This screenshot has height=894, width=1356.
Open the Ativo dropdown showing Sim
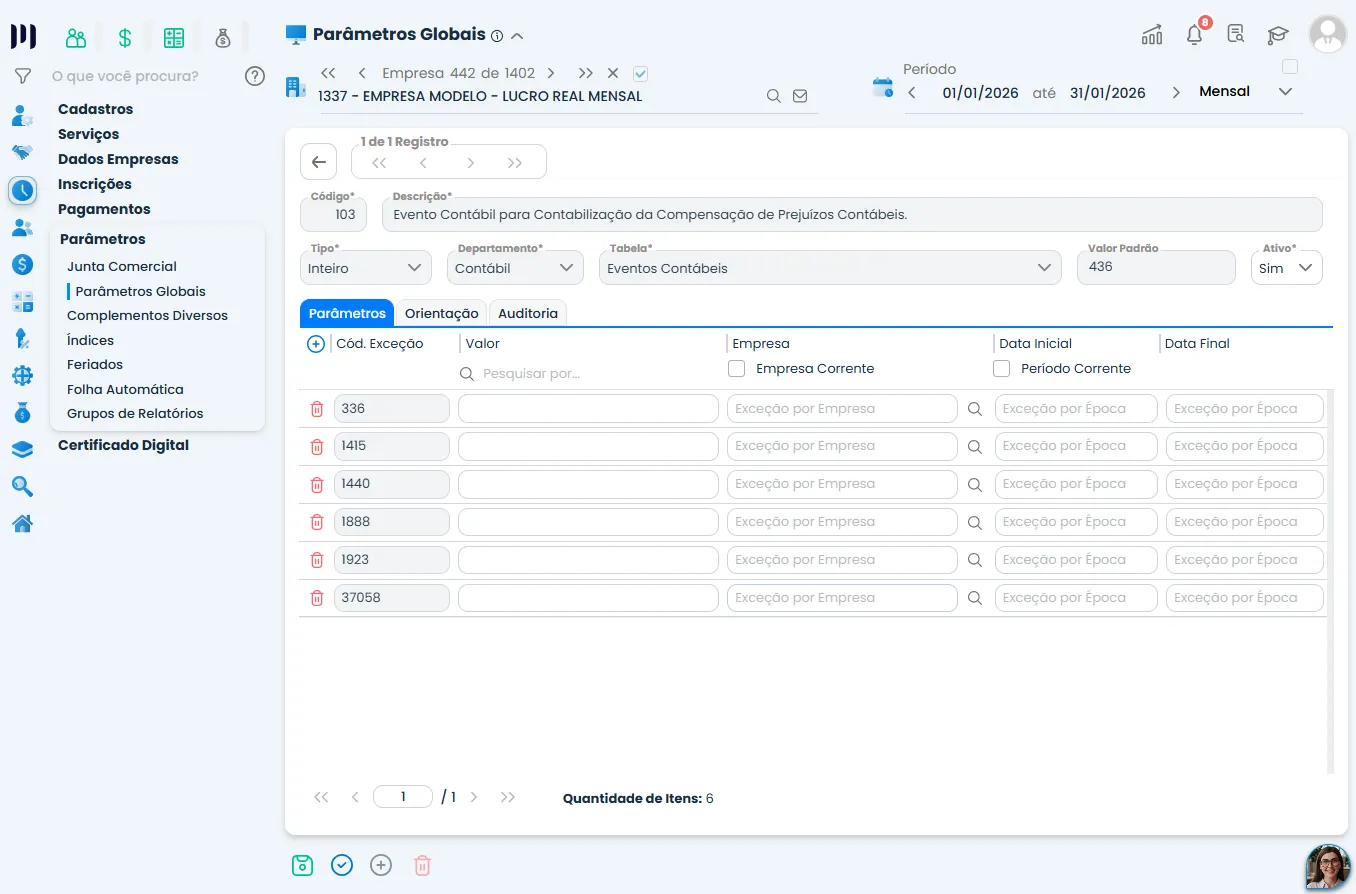coord(1287,268)
